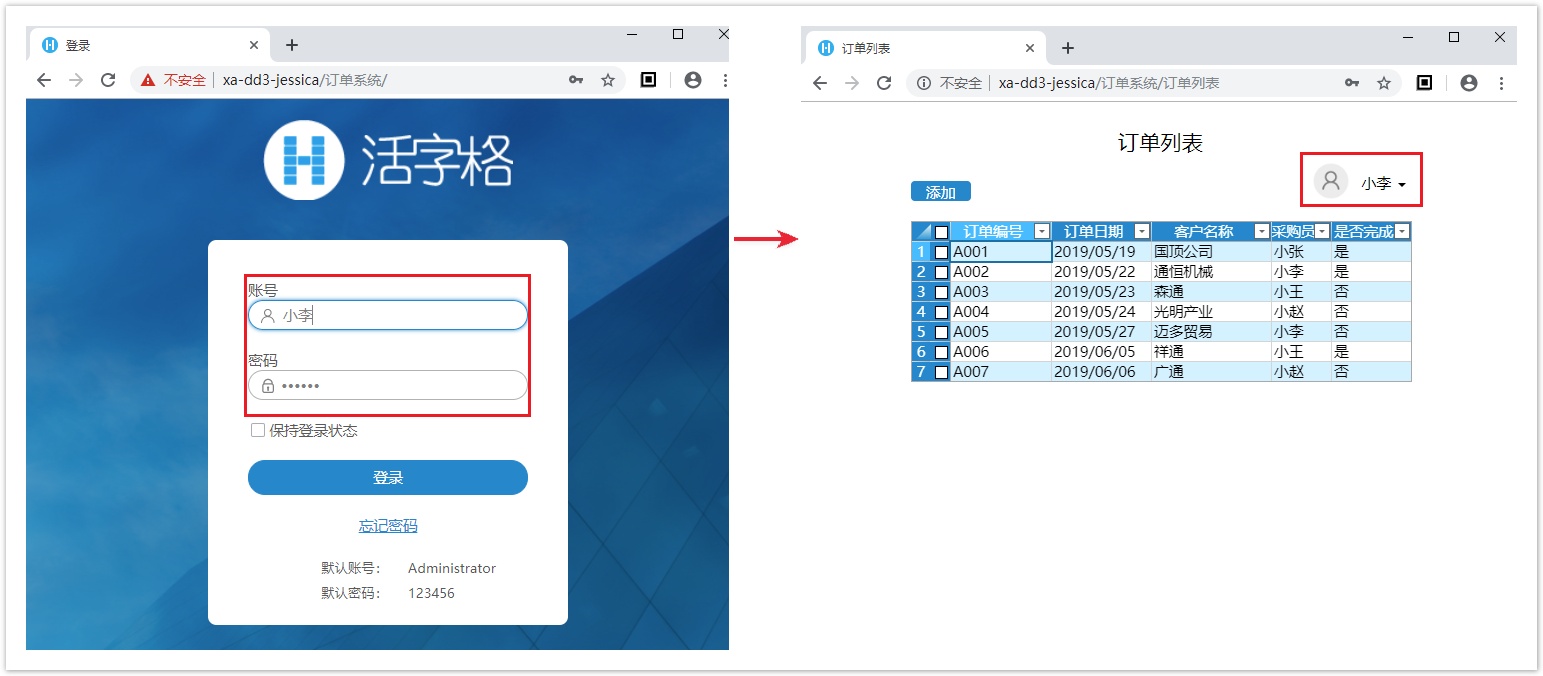This screenshot has height=676, width=1543.
Task: Bookmark the 订单列表 page with star
Action: [1384, 83]
